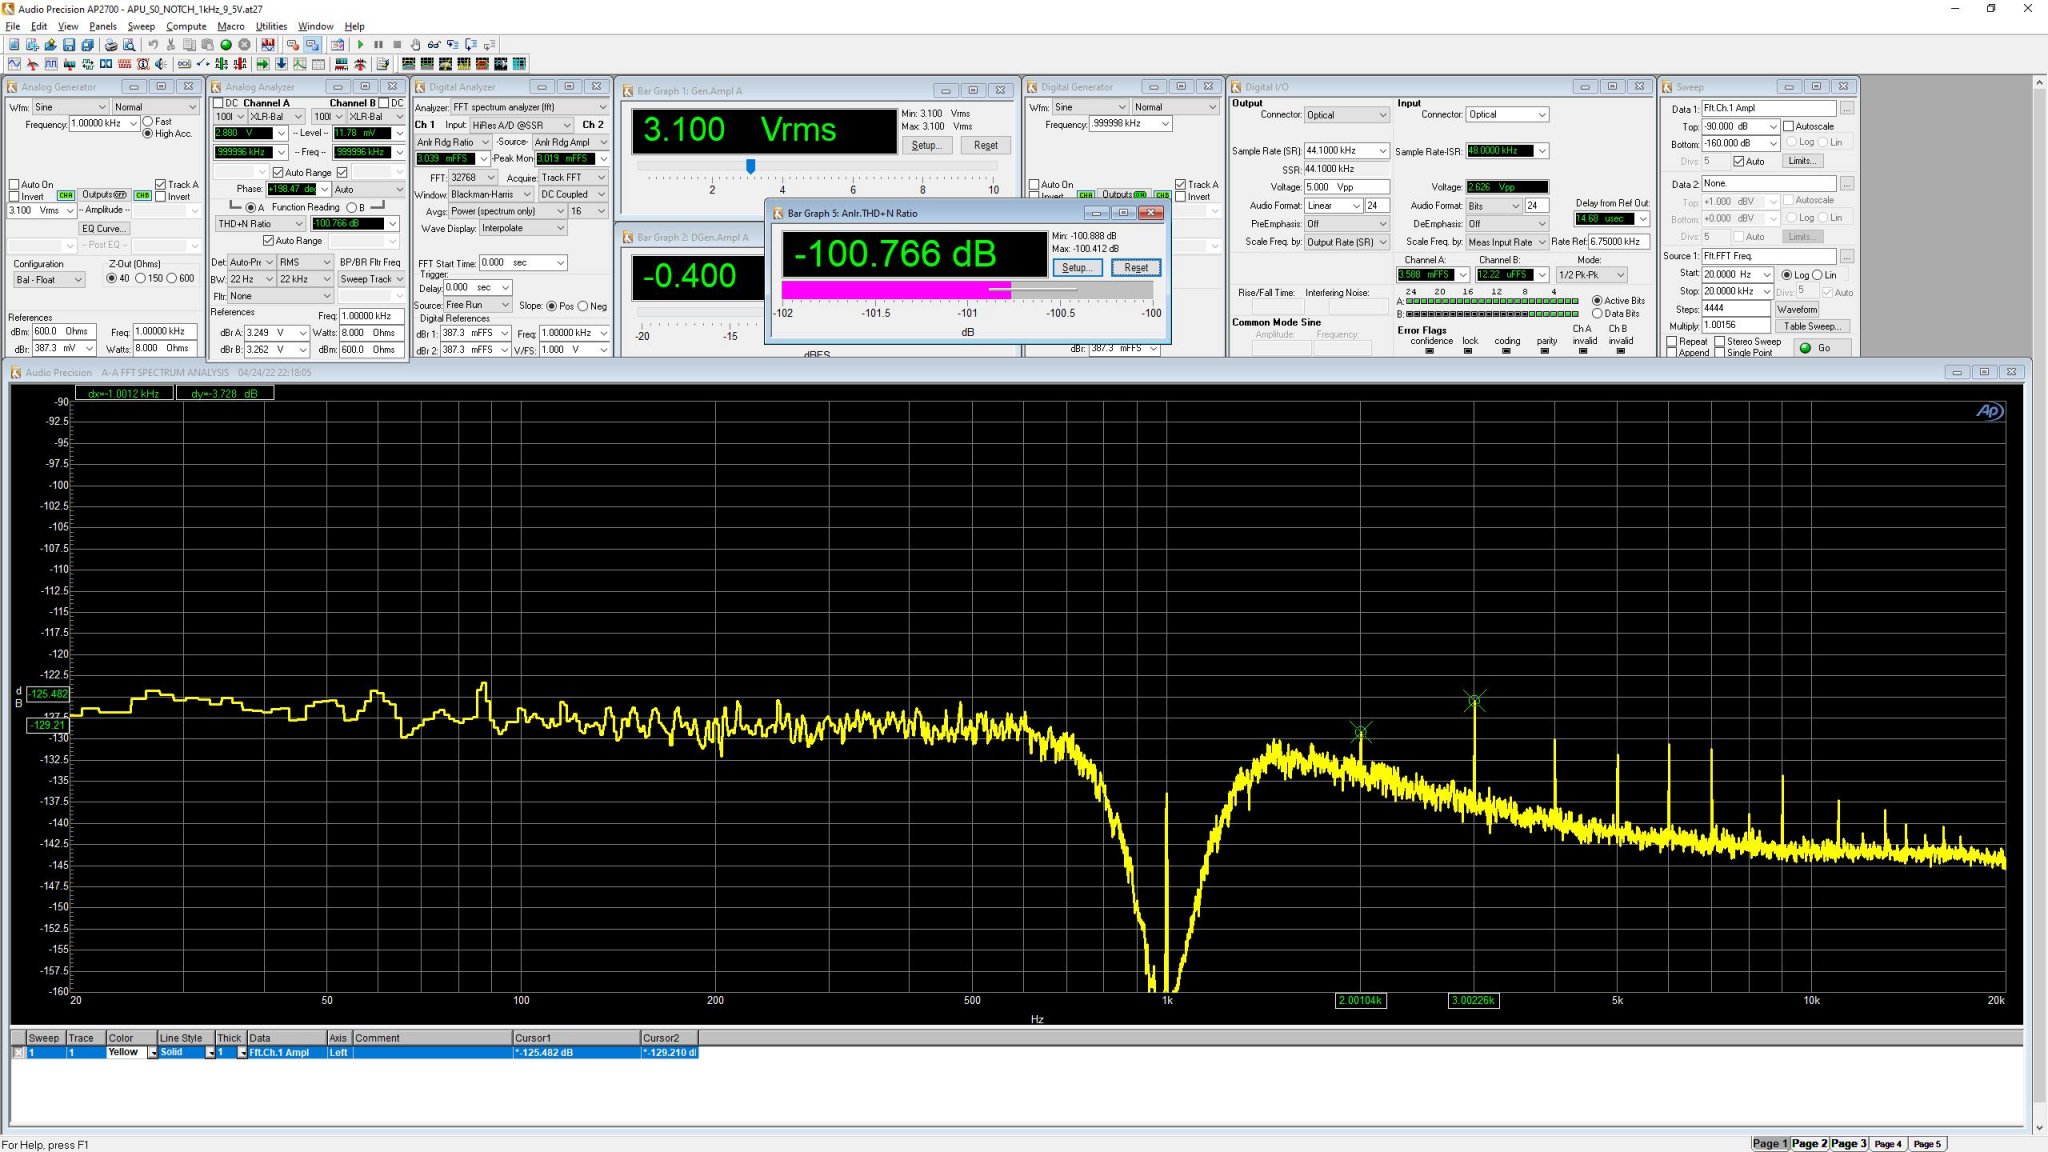Click the Go button in Sweep panel
Screen dimensions: 2048x1152
click(1820, 348)
